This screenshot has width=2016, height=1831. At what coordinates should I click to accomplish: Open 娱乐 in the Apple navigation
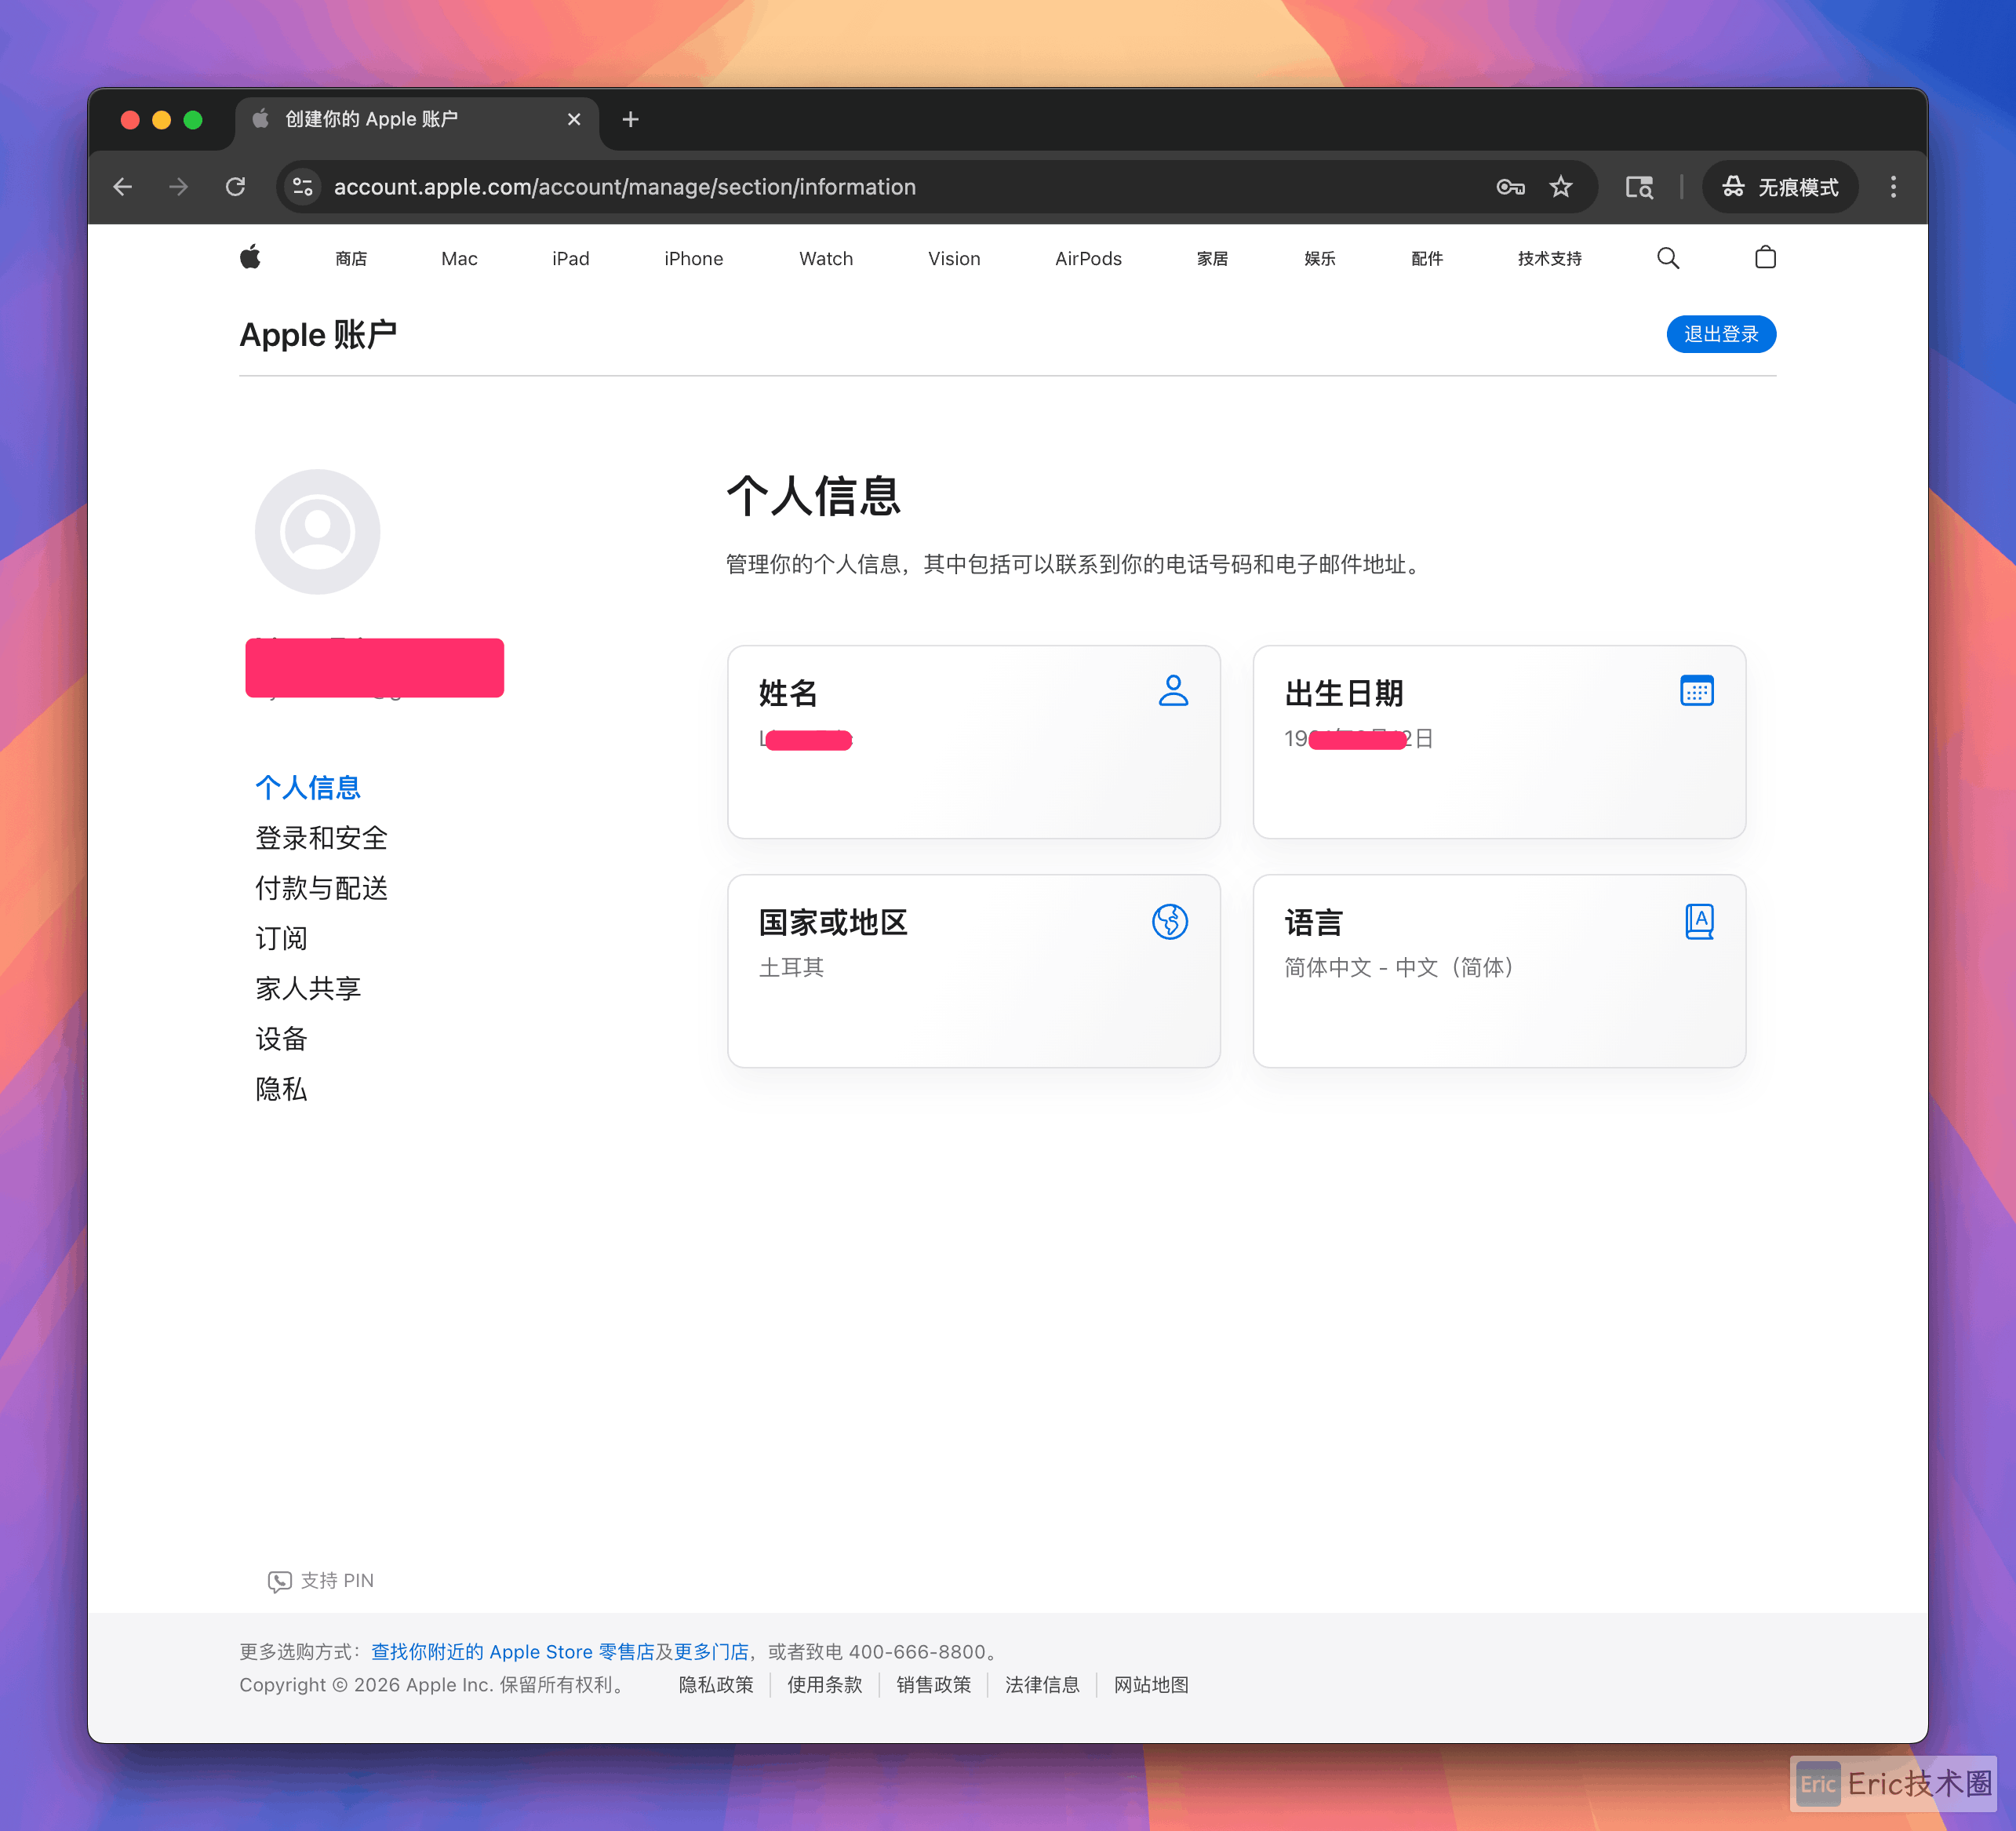click(1320, 259)
